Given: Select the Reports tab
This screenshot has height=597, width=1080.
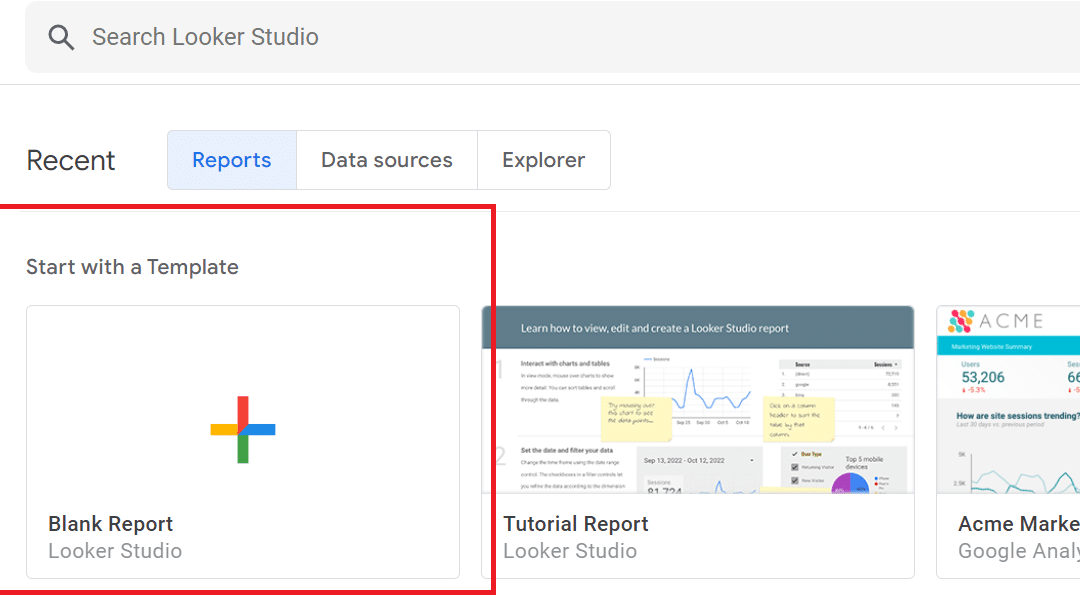Looking at the screenshot, I should [231, 159].
